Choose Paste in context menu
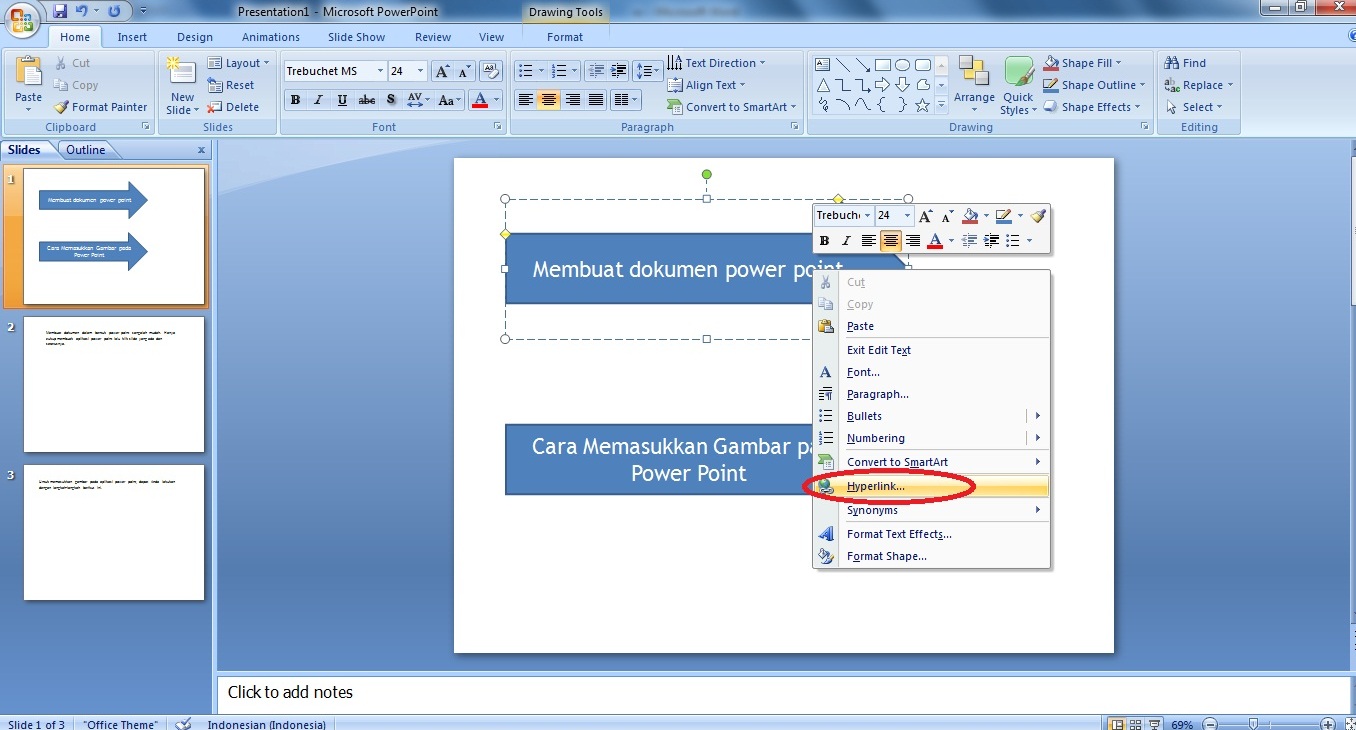This screenshot has height=730, width=1356. pyautogui.click(x=931, y=326)
